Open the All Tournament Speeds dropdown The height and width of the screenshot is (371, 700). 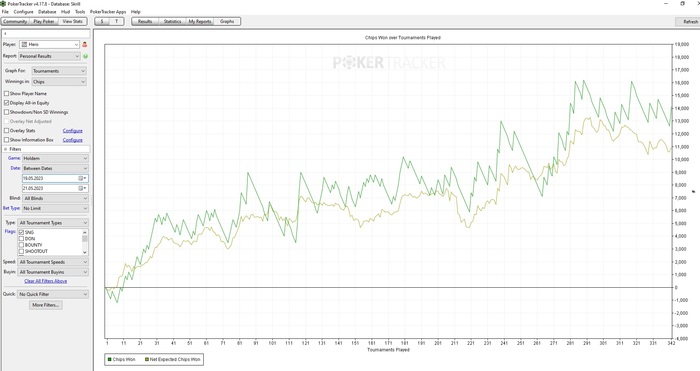pyautogui.click(x=53, y=262)
